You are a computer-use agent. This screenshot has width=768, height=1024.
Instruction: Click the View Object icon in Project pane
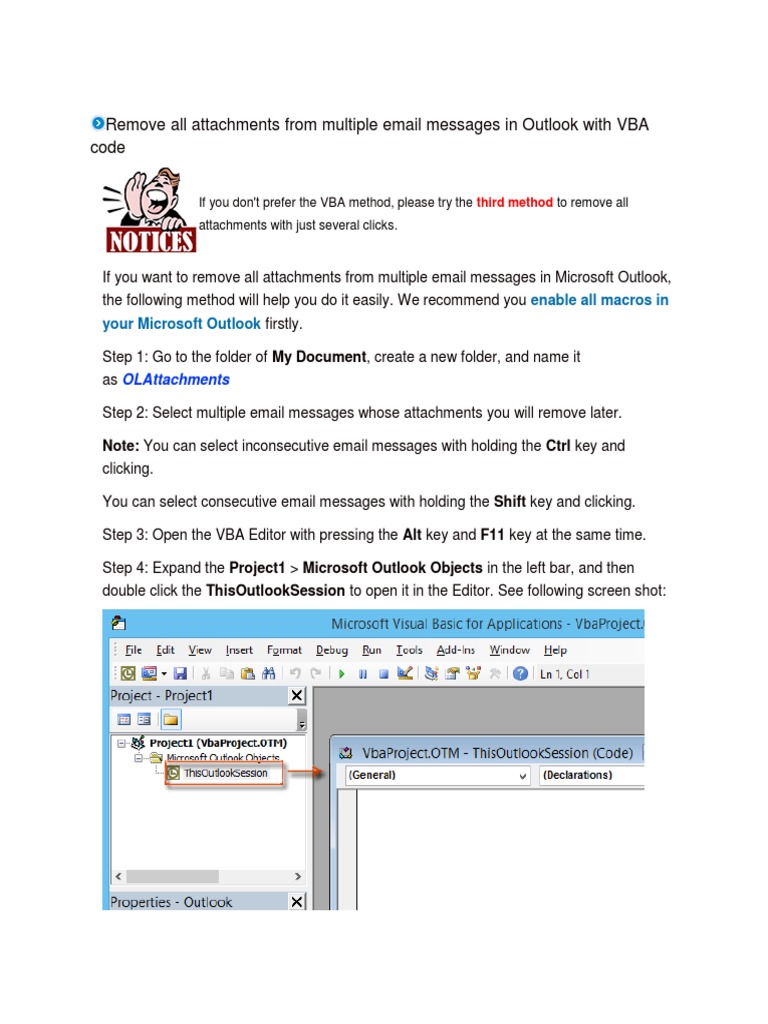[144, 720]
